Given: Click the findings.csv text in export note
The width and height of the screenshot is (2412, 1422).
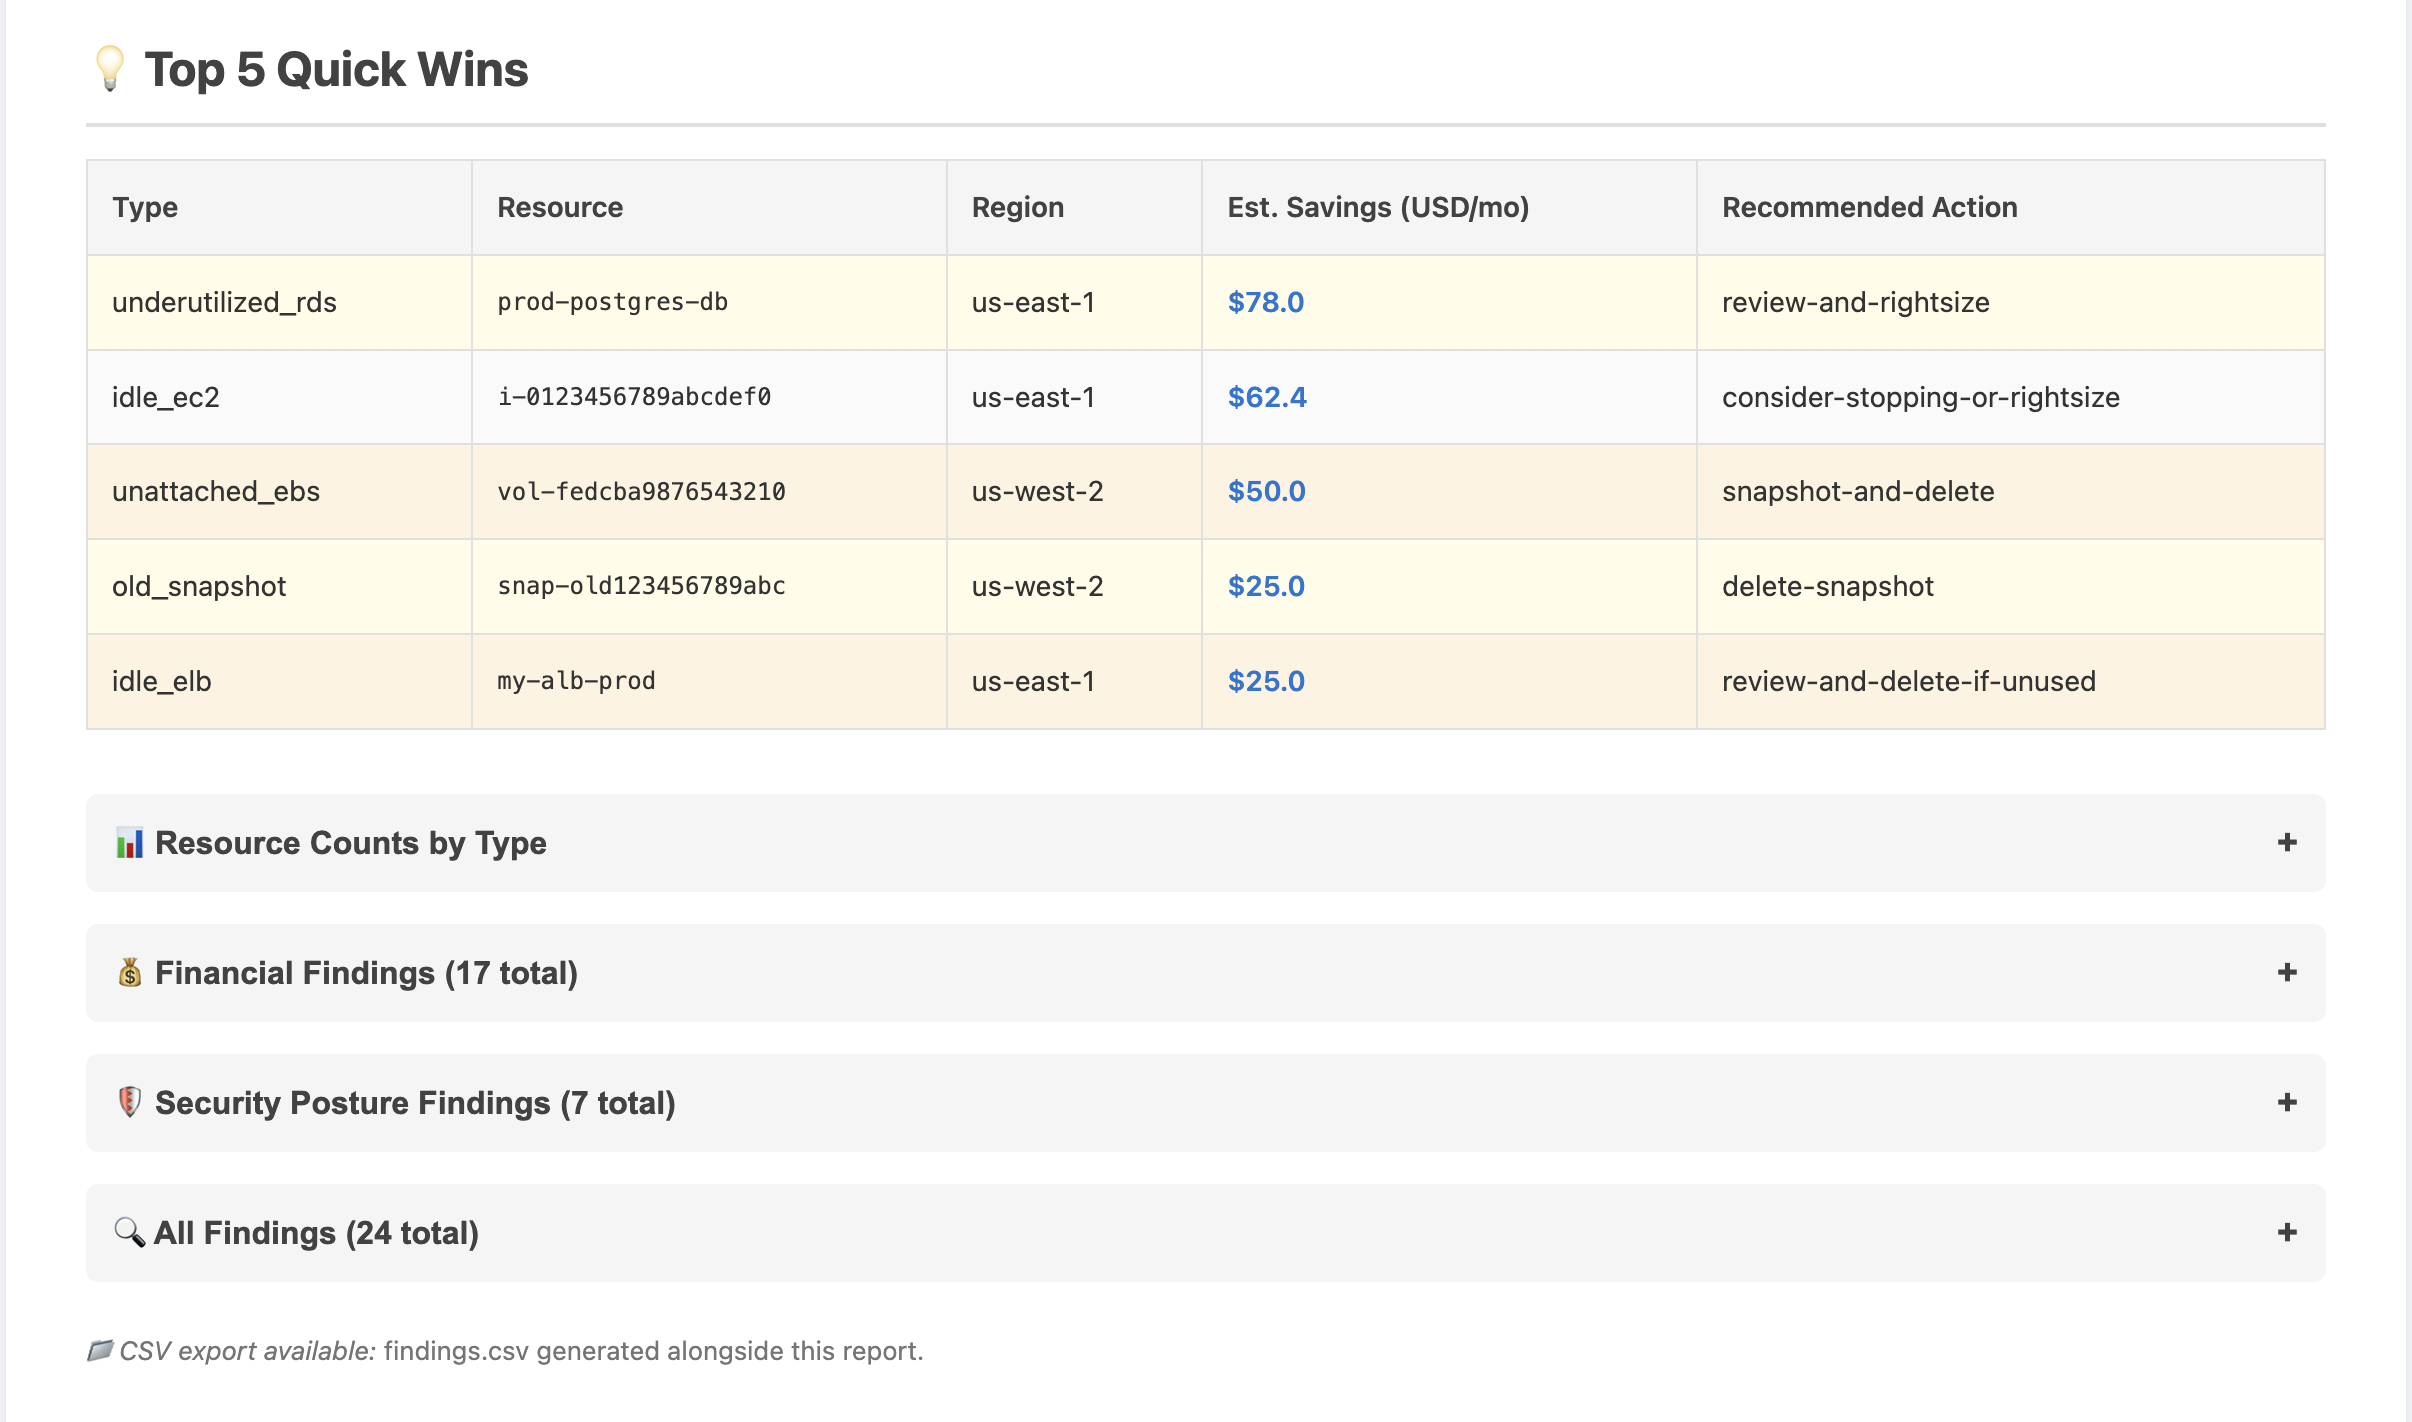Looking at the screenshot, I should tap(454, 1349).
